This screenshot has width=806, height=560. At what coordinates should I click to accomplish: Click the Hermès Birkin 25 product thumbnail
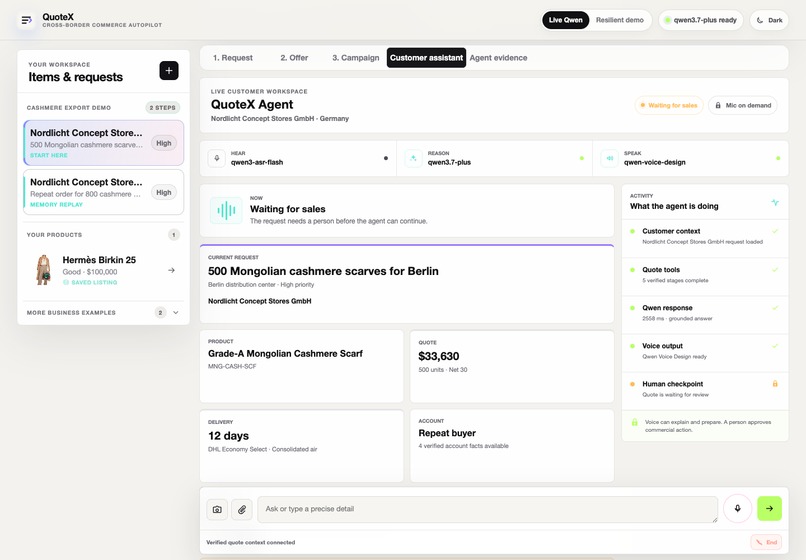point(44,270)
